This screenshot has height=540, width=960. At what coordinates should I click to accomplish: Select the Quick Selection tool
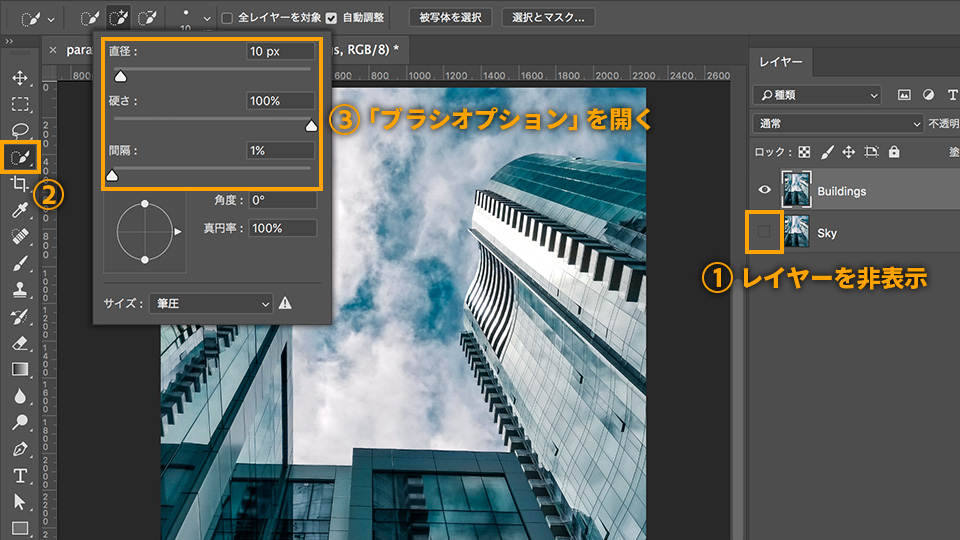pyautogui.click(x=20, y=157)
